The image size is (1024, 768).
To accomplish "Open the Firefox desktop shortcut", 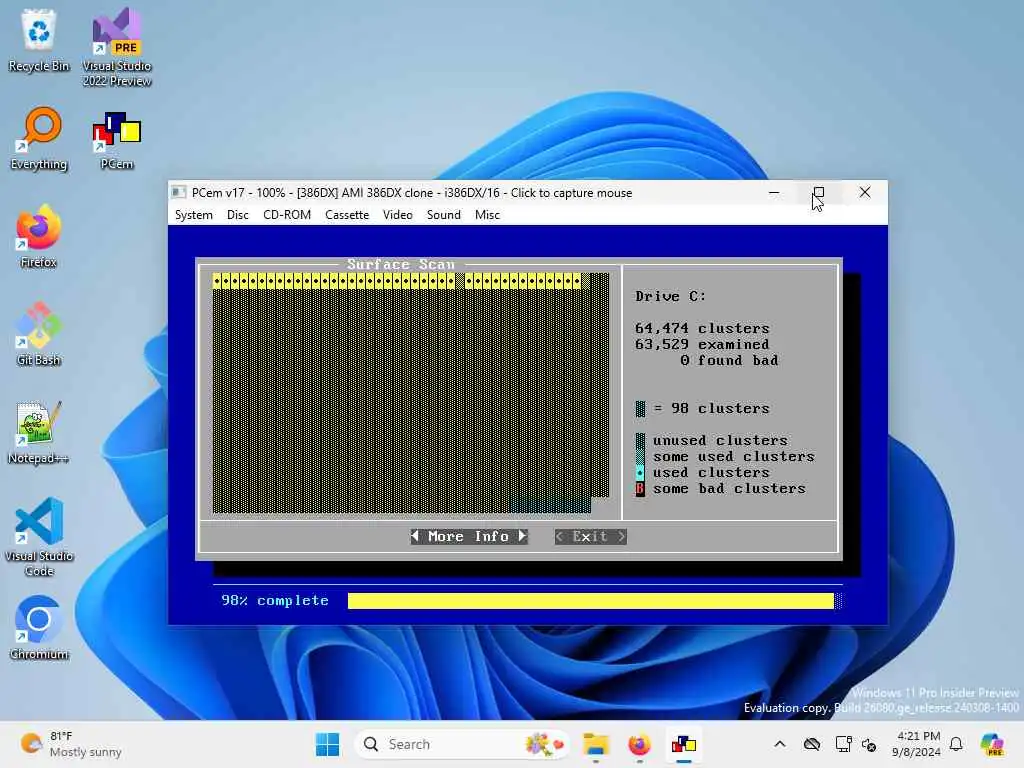I will point(39,236).
